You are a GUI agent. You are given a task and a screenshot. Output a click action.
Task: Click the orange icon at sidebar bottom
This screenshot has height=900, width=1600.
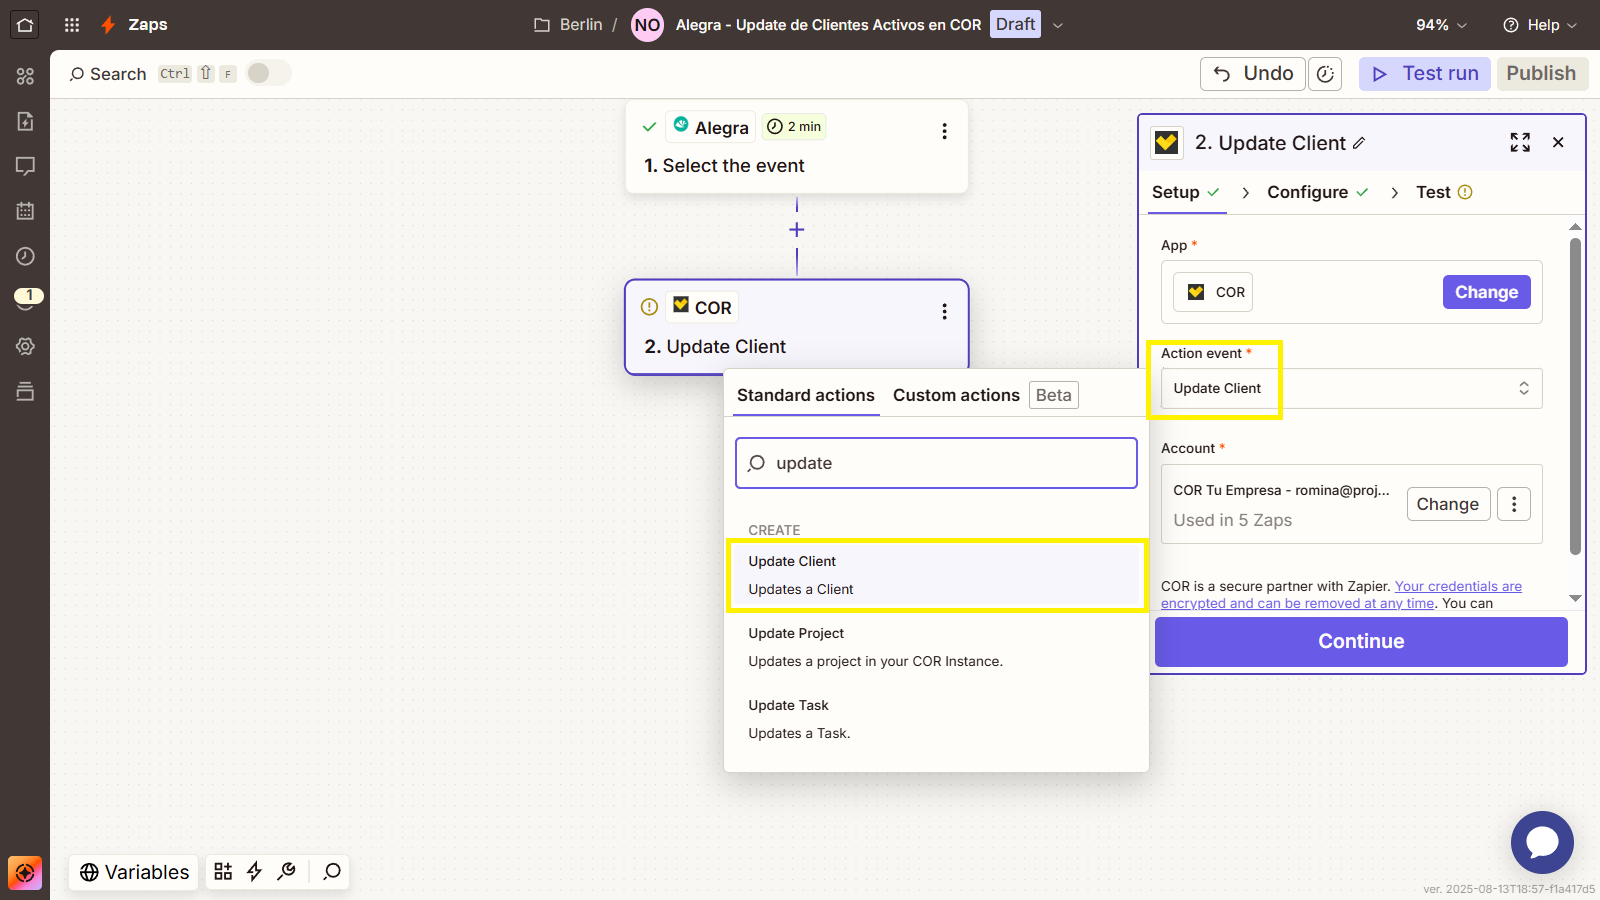click(x=25, y=873)
